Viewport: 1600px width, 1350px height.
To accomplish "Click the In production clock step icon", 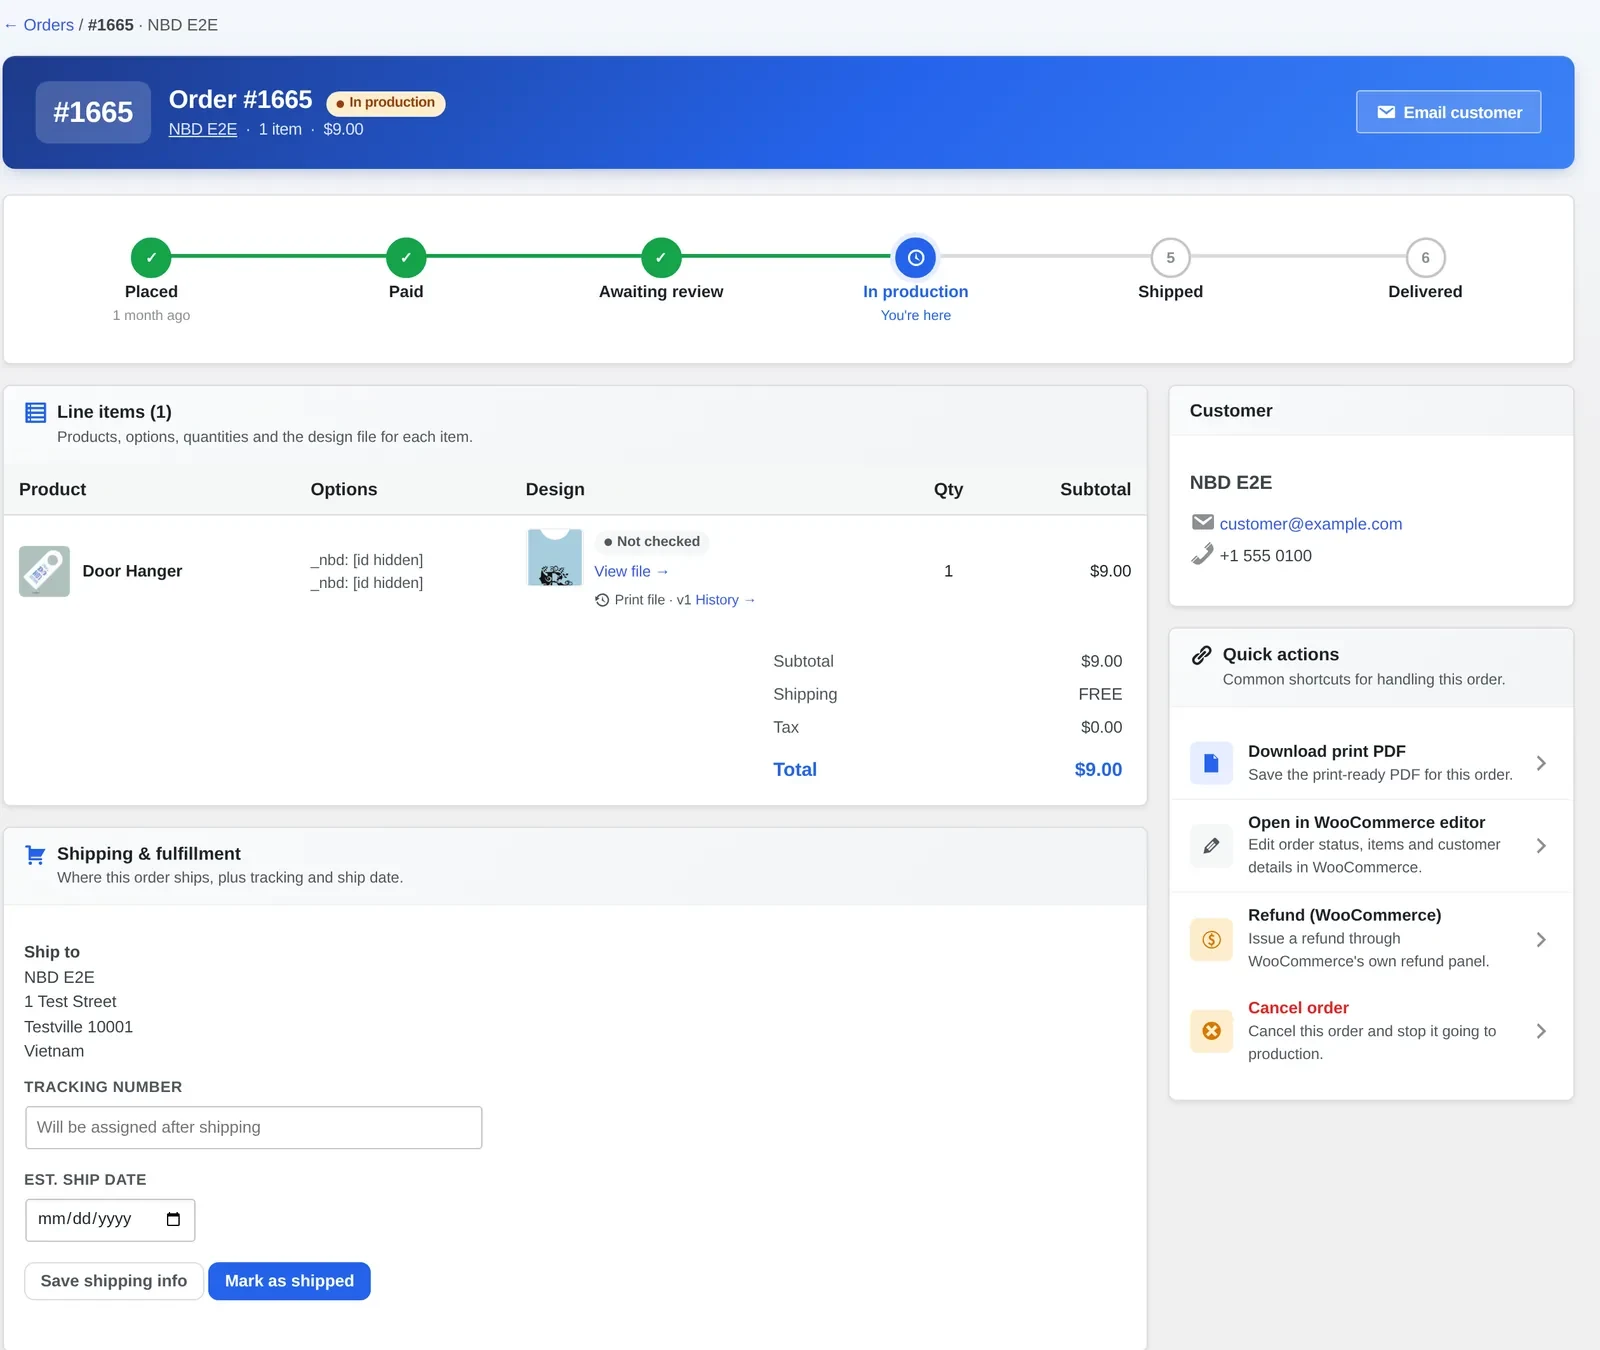I will tap(916, 257).
